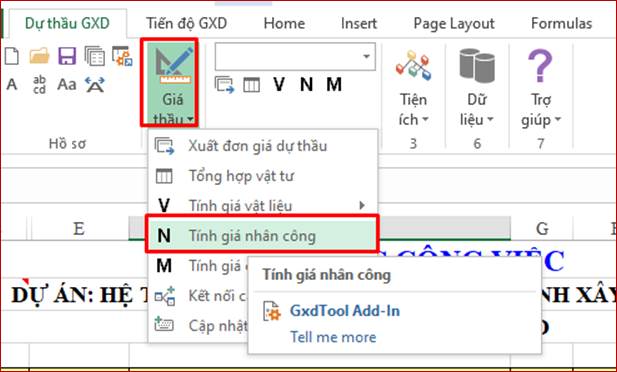617x372 pixels.
Task: Select column G header
Action: click(x=542, y=228)
